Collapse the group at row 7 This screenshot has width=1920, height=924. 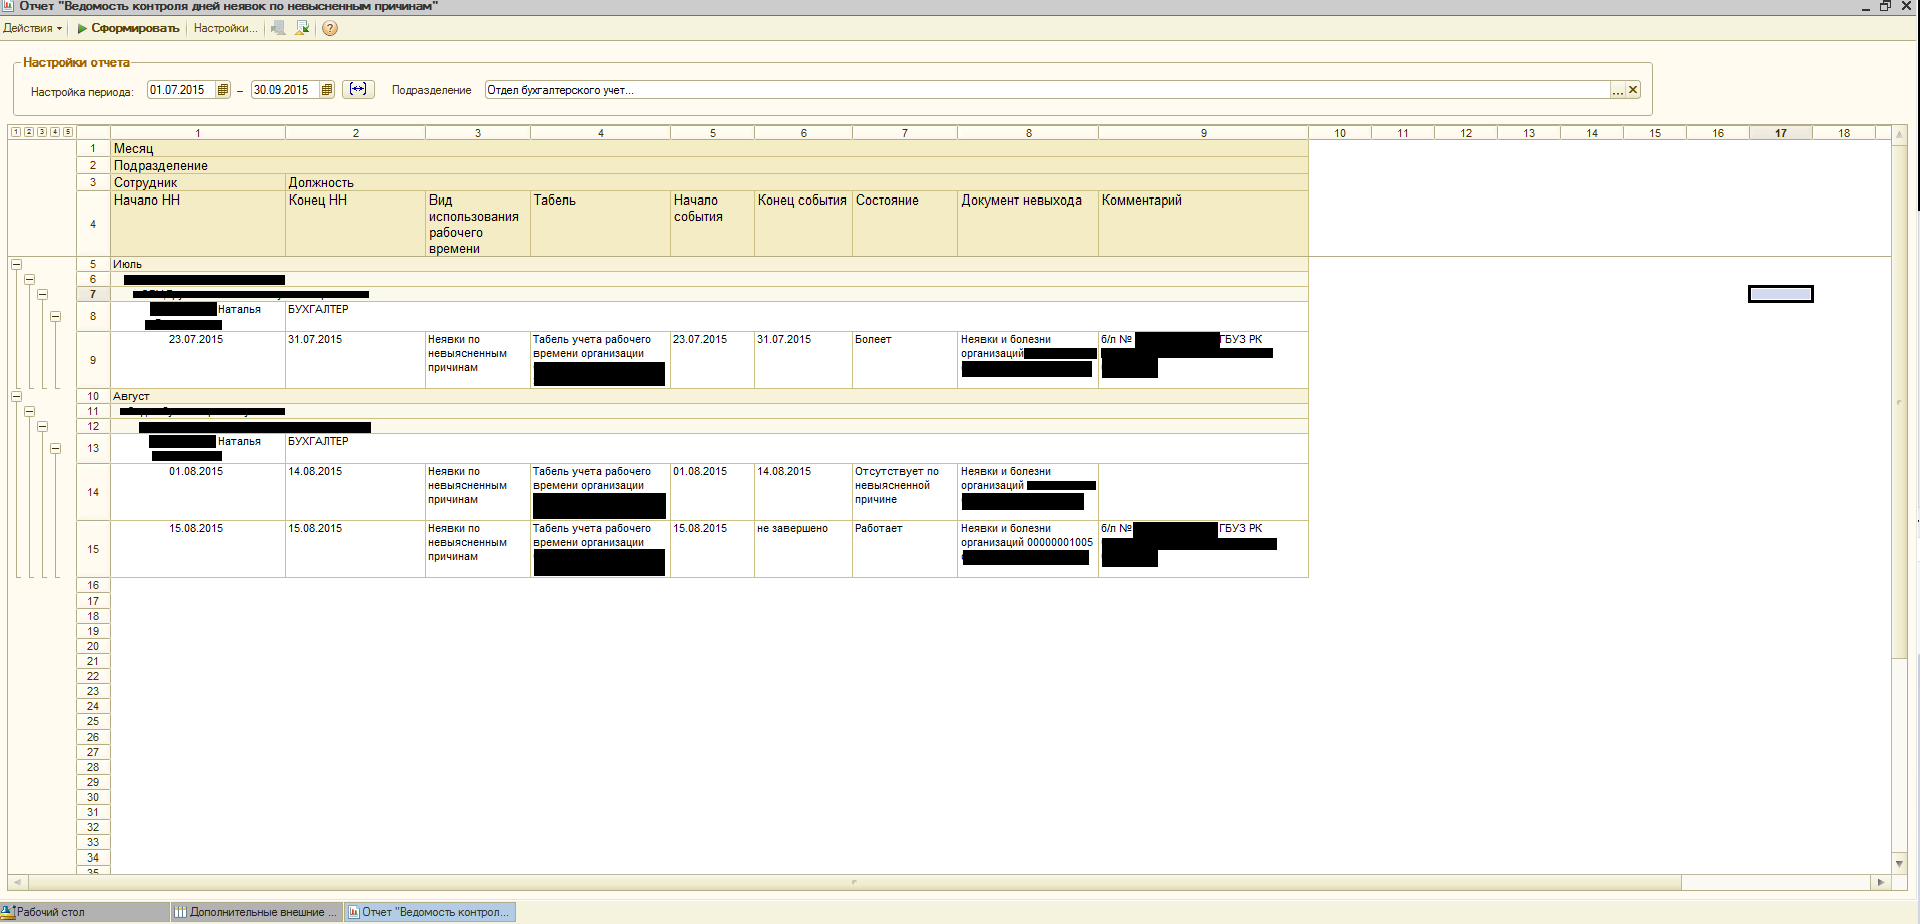tap(42, 294)
